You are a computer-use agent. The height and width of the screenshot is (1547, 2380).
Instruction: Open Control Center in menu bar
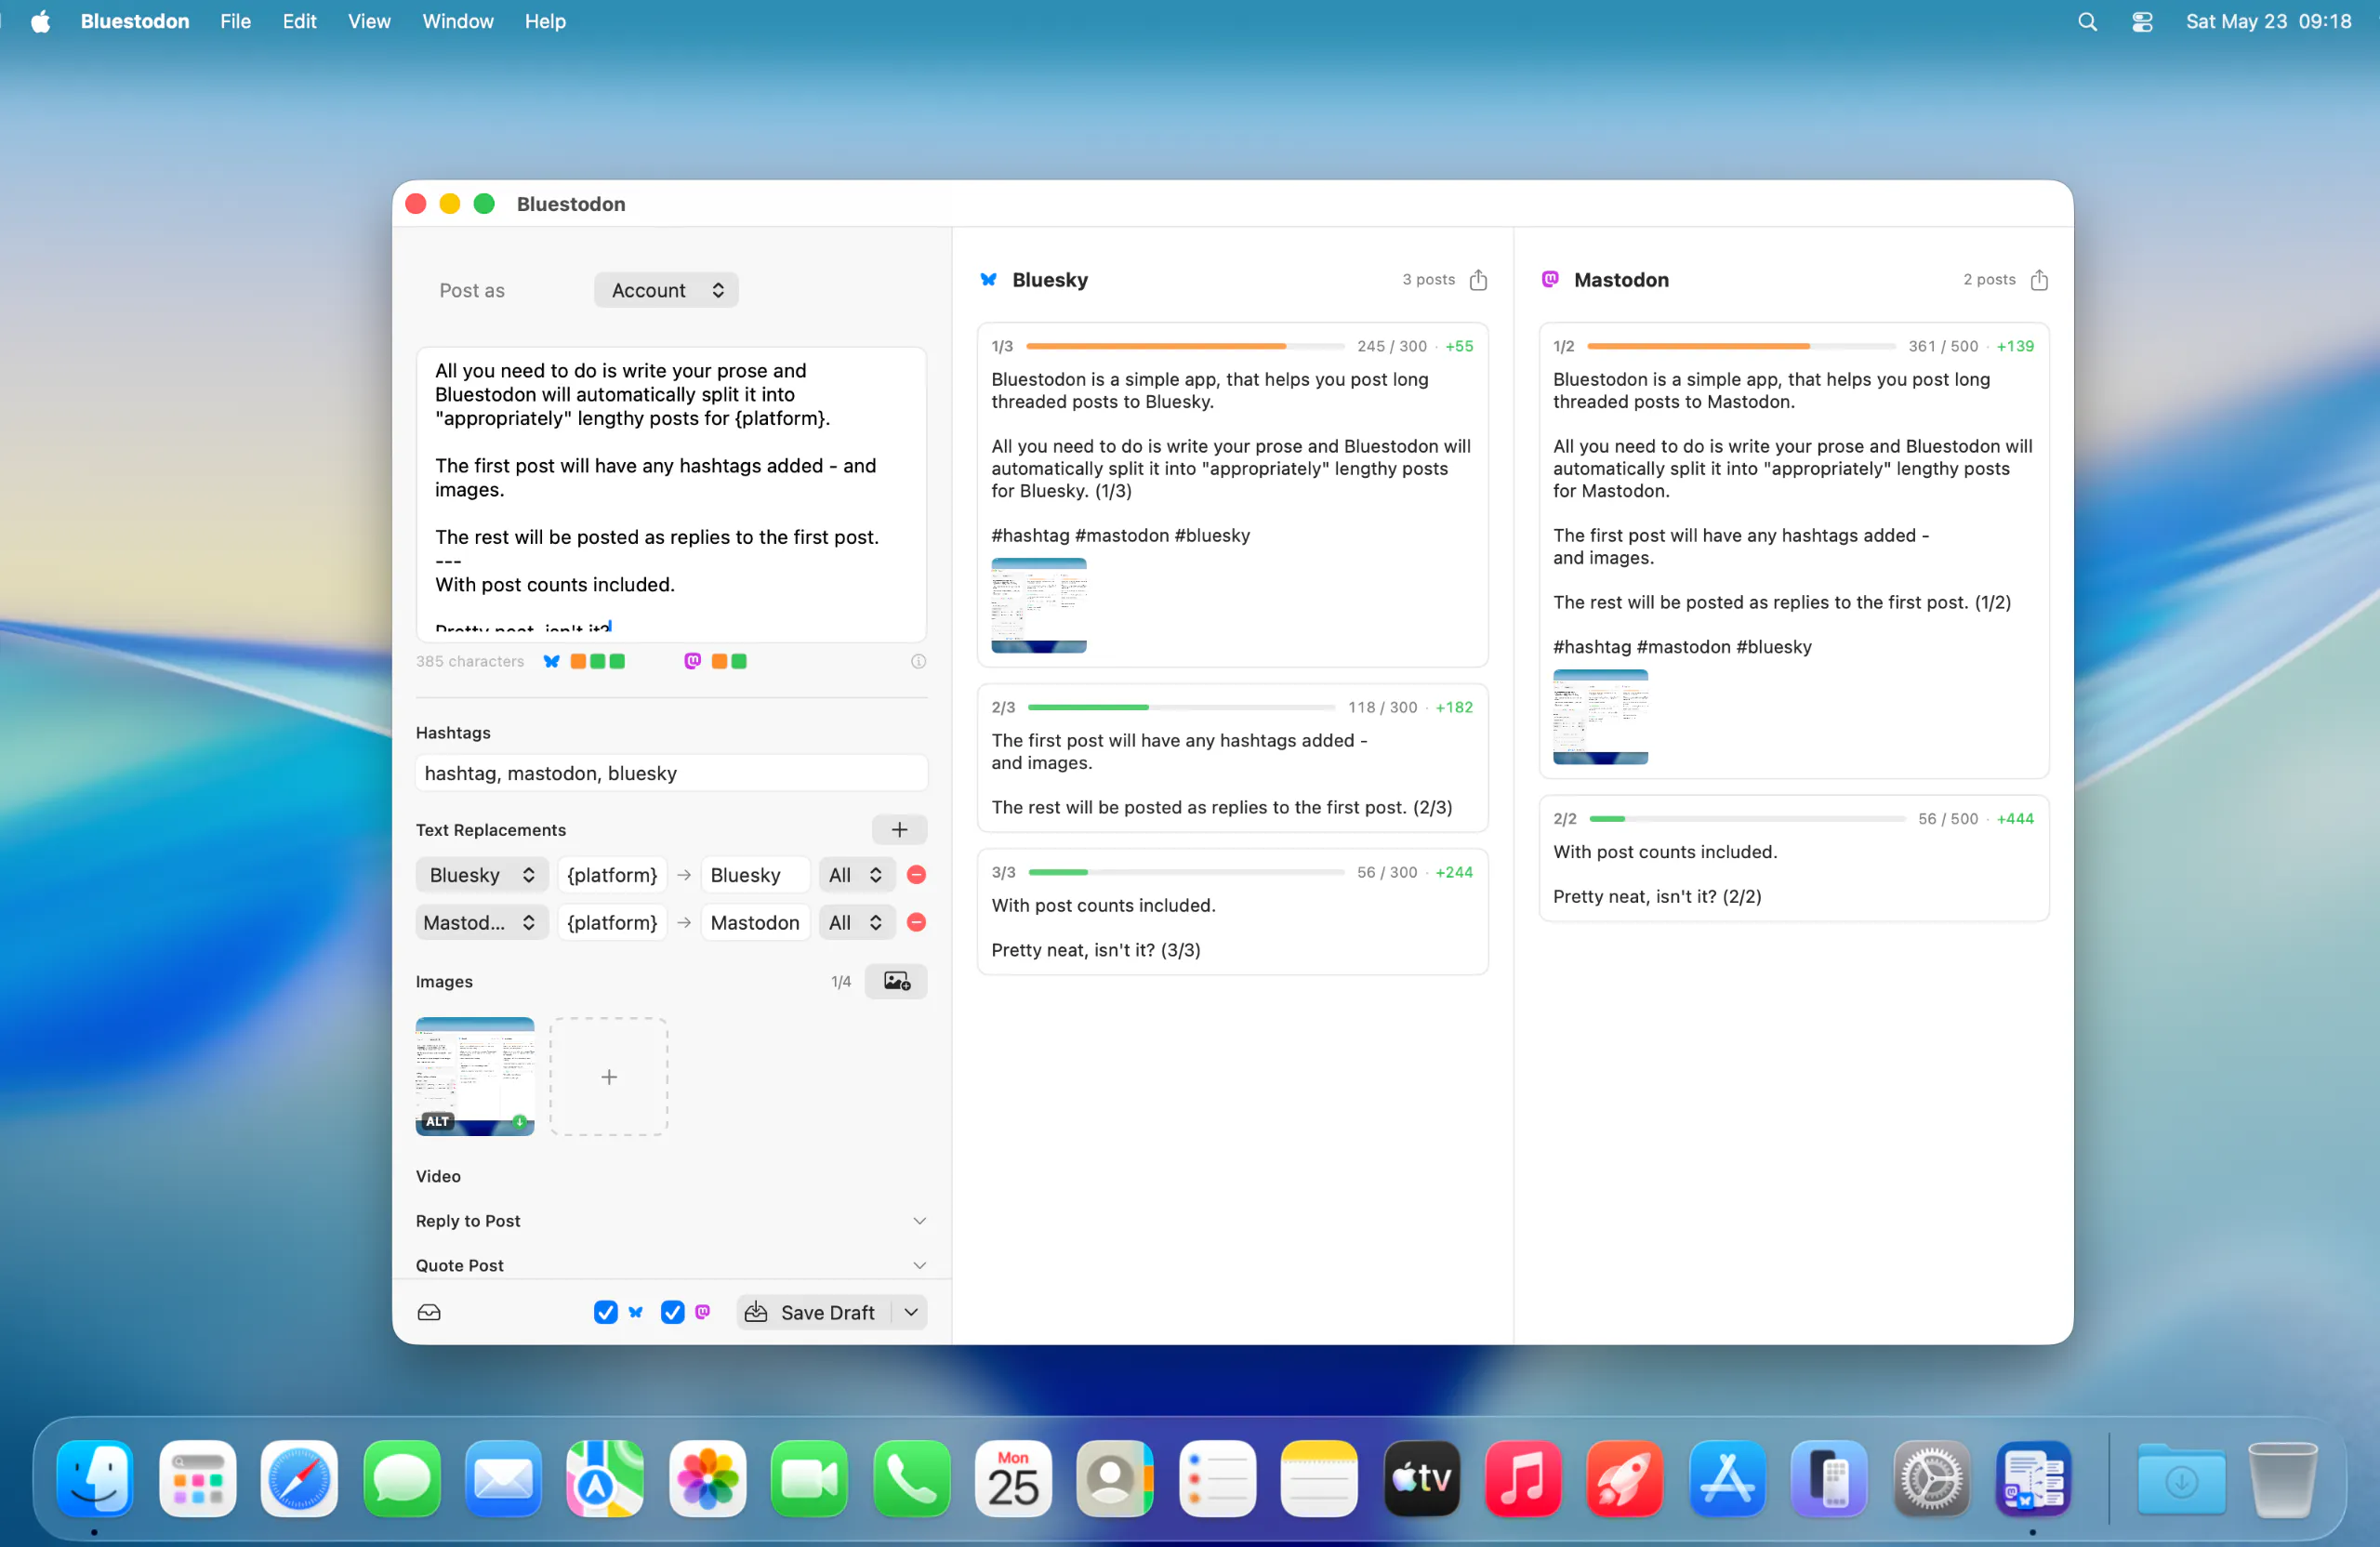pyautogui.click(x=2141, y=21)
